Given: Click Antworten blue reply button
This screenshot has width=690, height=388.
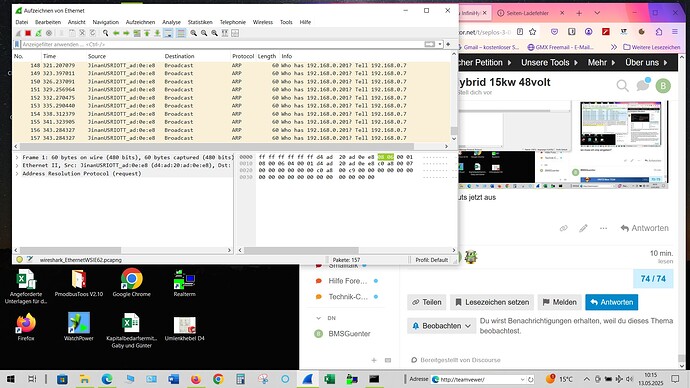Looking at the screenshot, I should 611,302.
